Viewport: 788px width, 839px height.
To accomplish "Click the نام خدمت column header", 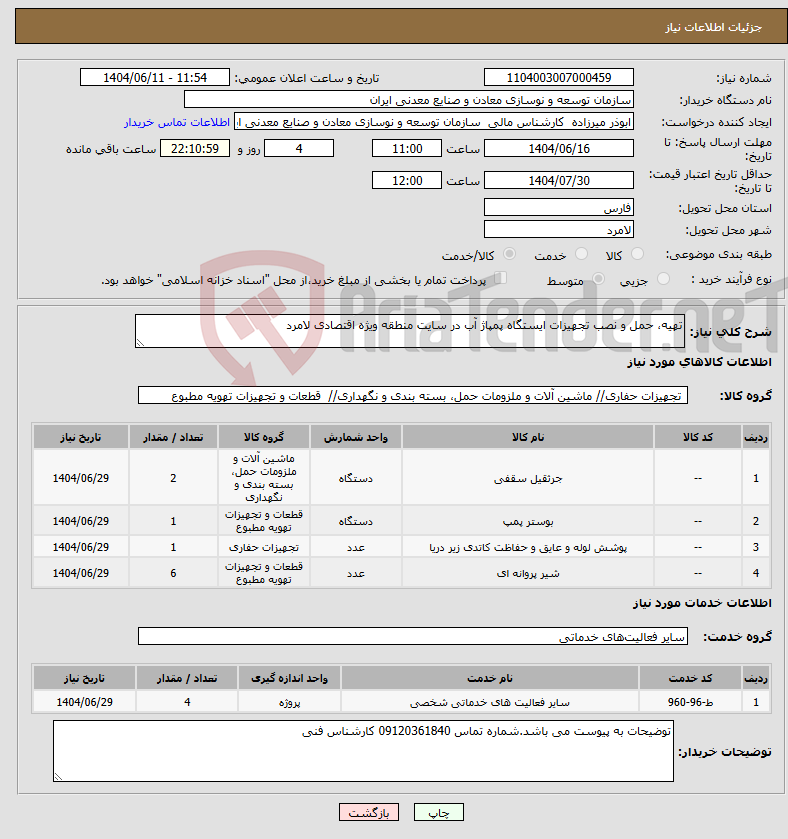I will coord(489,678).
